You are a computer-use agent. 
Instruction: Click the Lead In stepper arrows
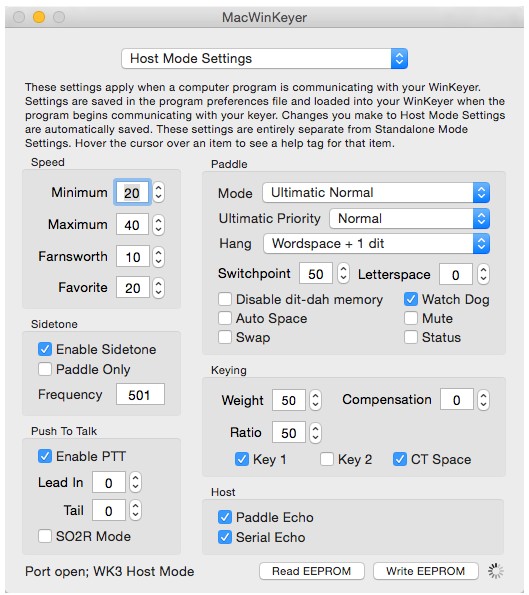[135, 482]
